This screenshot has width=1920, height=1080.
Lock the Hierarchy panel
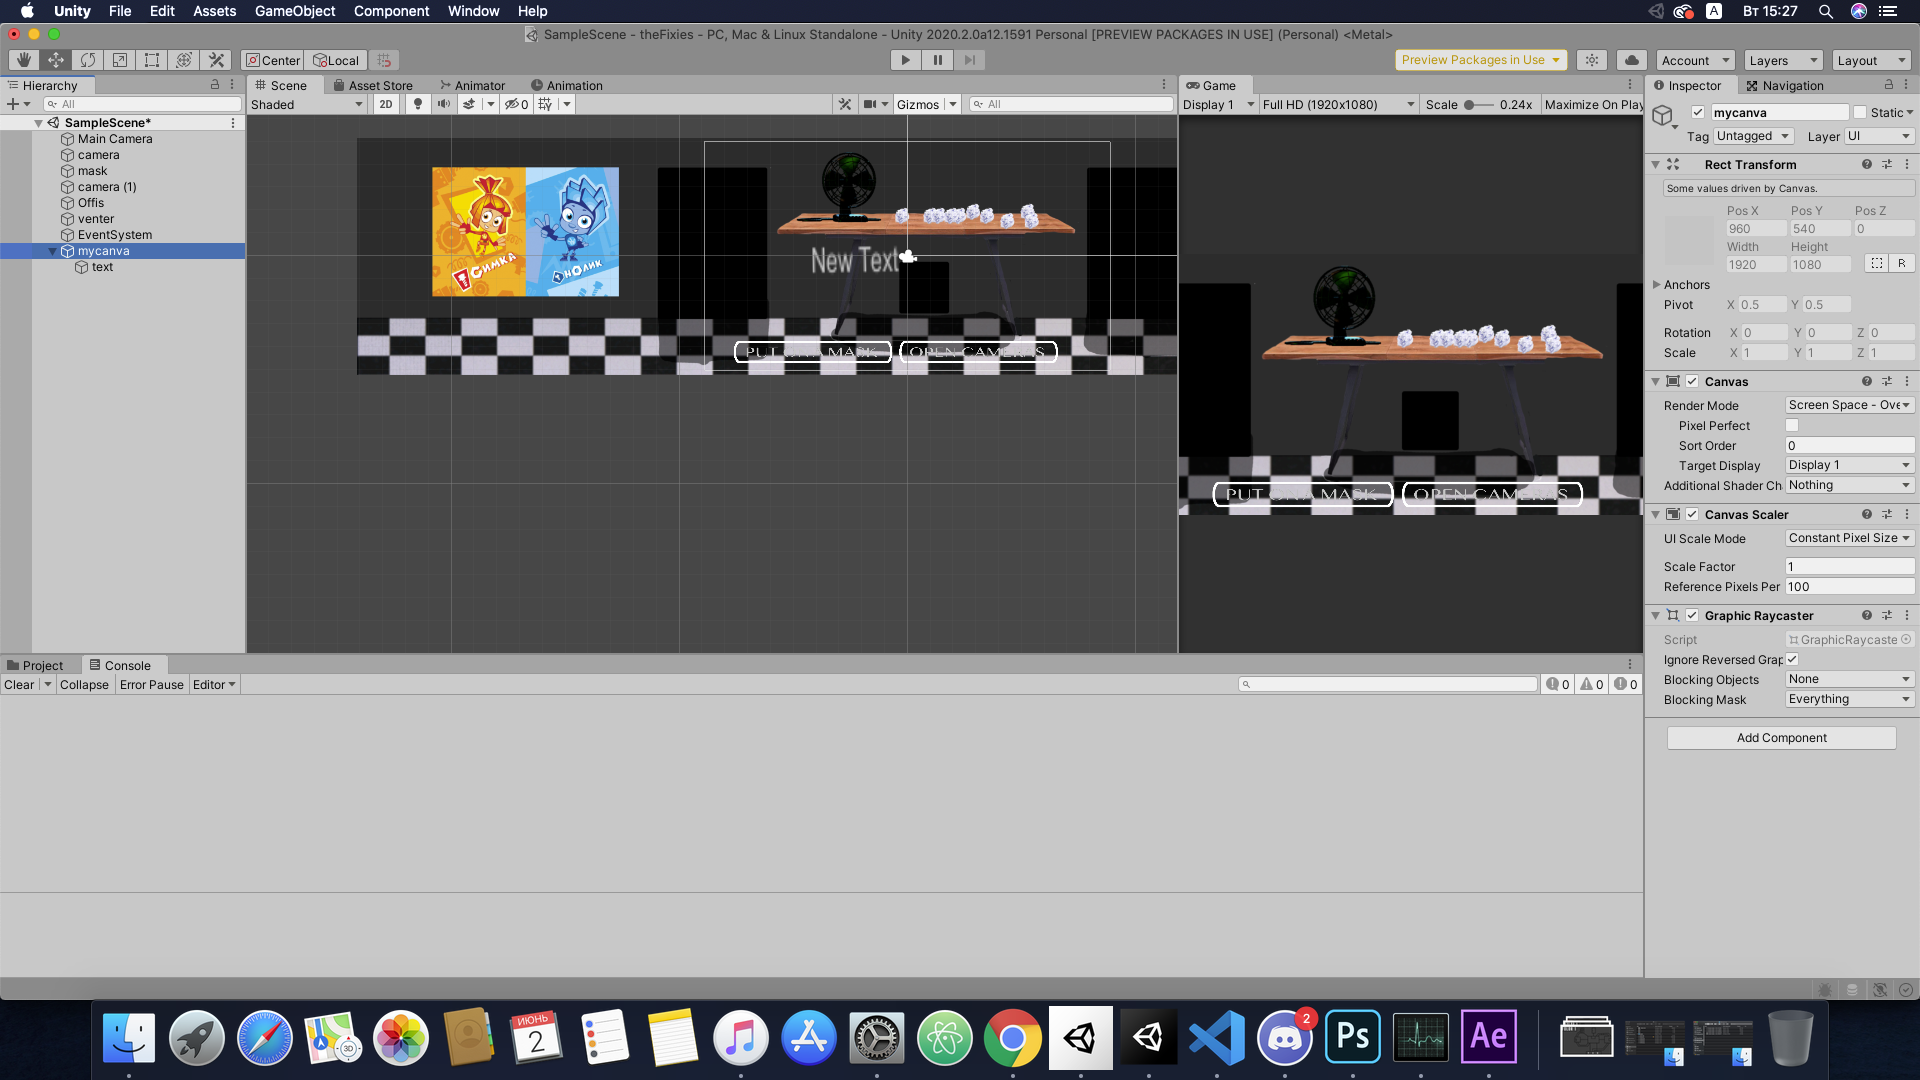[x=214, y=85]
